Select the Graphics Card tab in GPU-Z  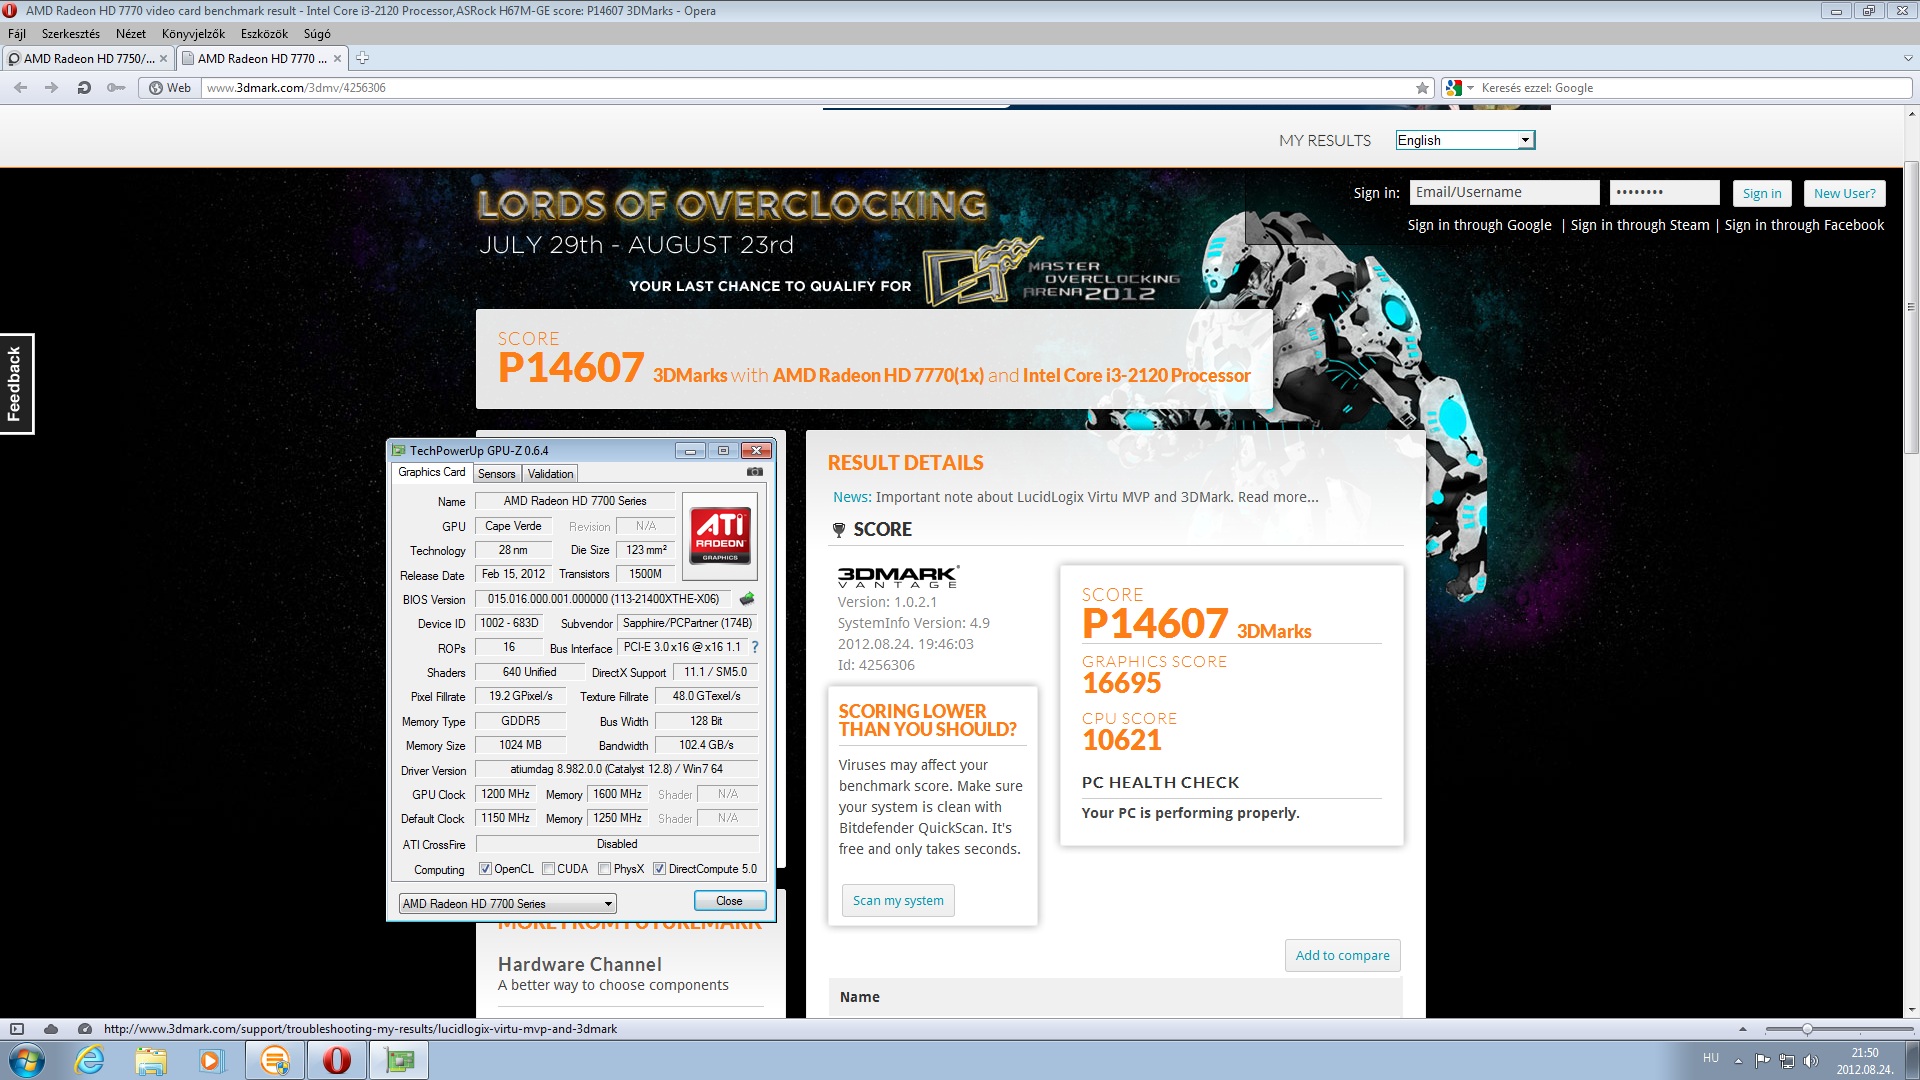[432, 472]
